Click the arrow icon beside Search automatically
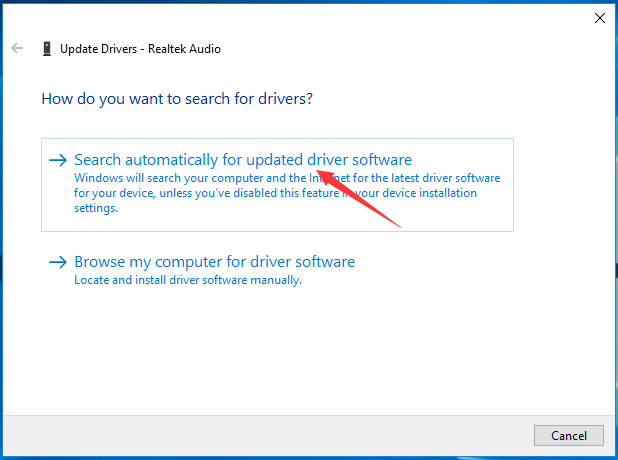618x460 pixels. click(x=58, y=160)
